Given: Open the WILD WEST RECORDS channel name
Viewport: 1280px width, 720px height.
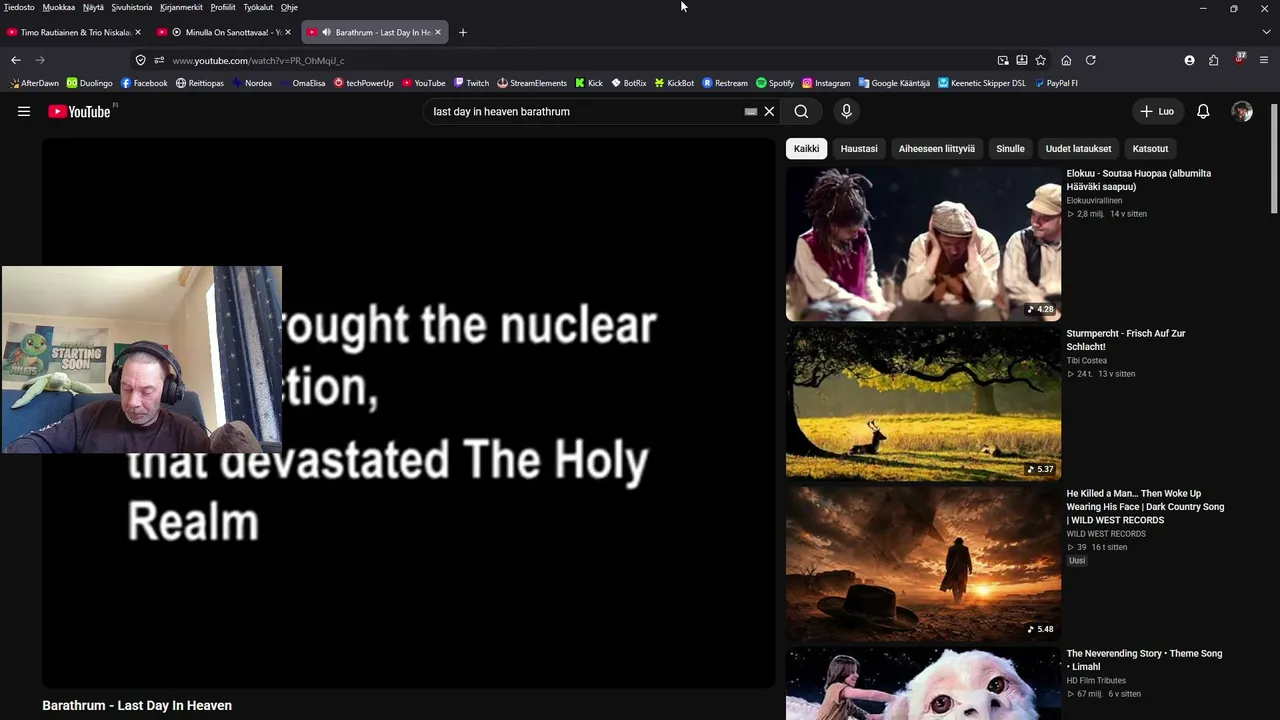Looking at the screenshot, I should 1106,534.
